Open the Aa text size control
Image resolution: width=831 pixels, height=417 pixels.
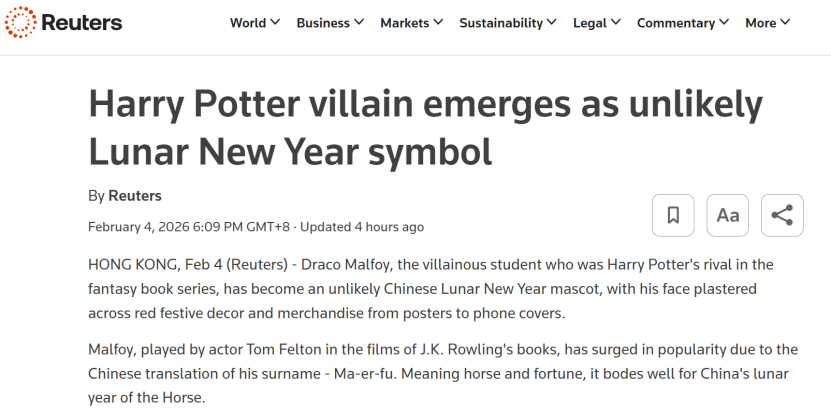[728, 215]
